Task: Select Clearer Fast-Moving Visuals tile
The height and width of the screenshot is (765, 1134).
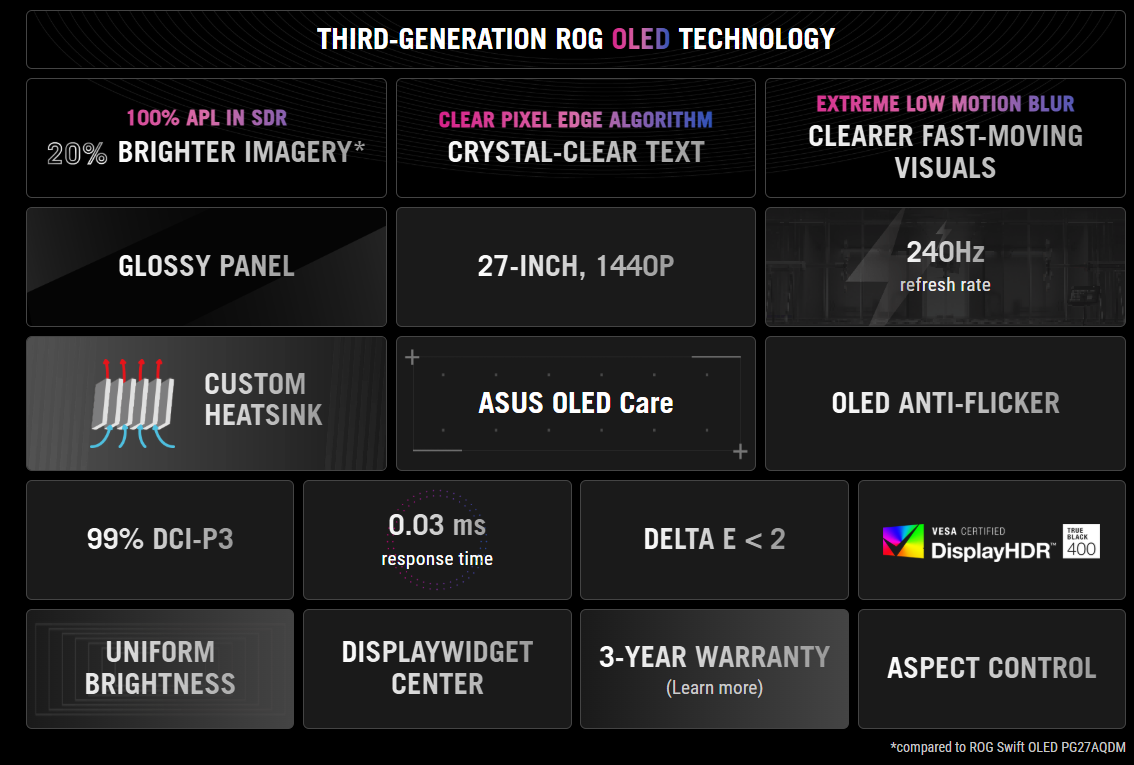Action: pos(945,138)
